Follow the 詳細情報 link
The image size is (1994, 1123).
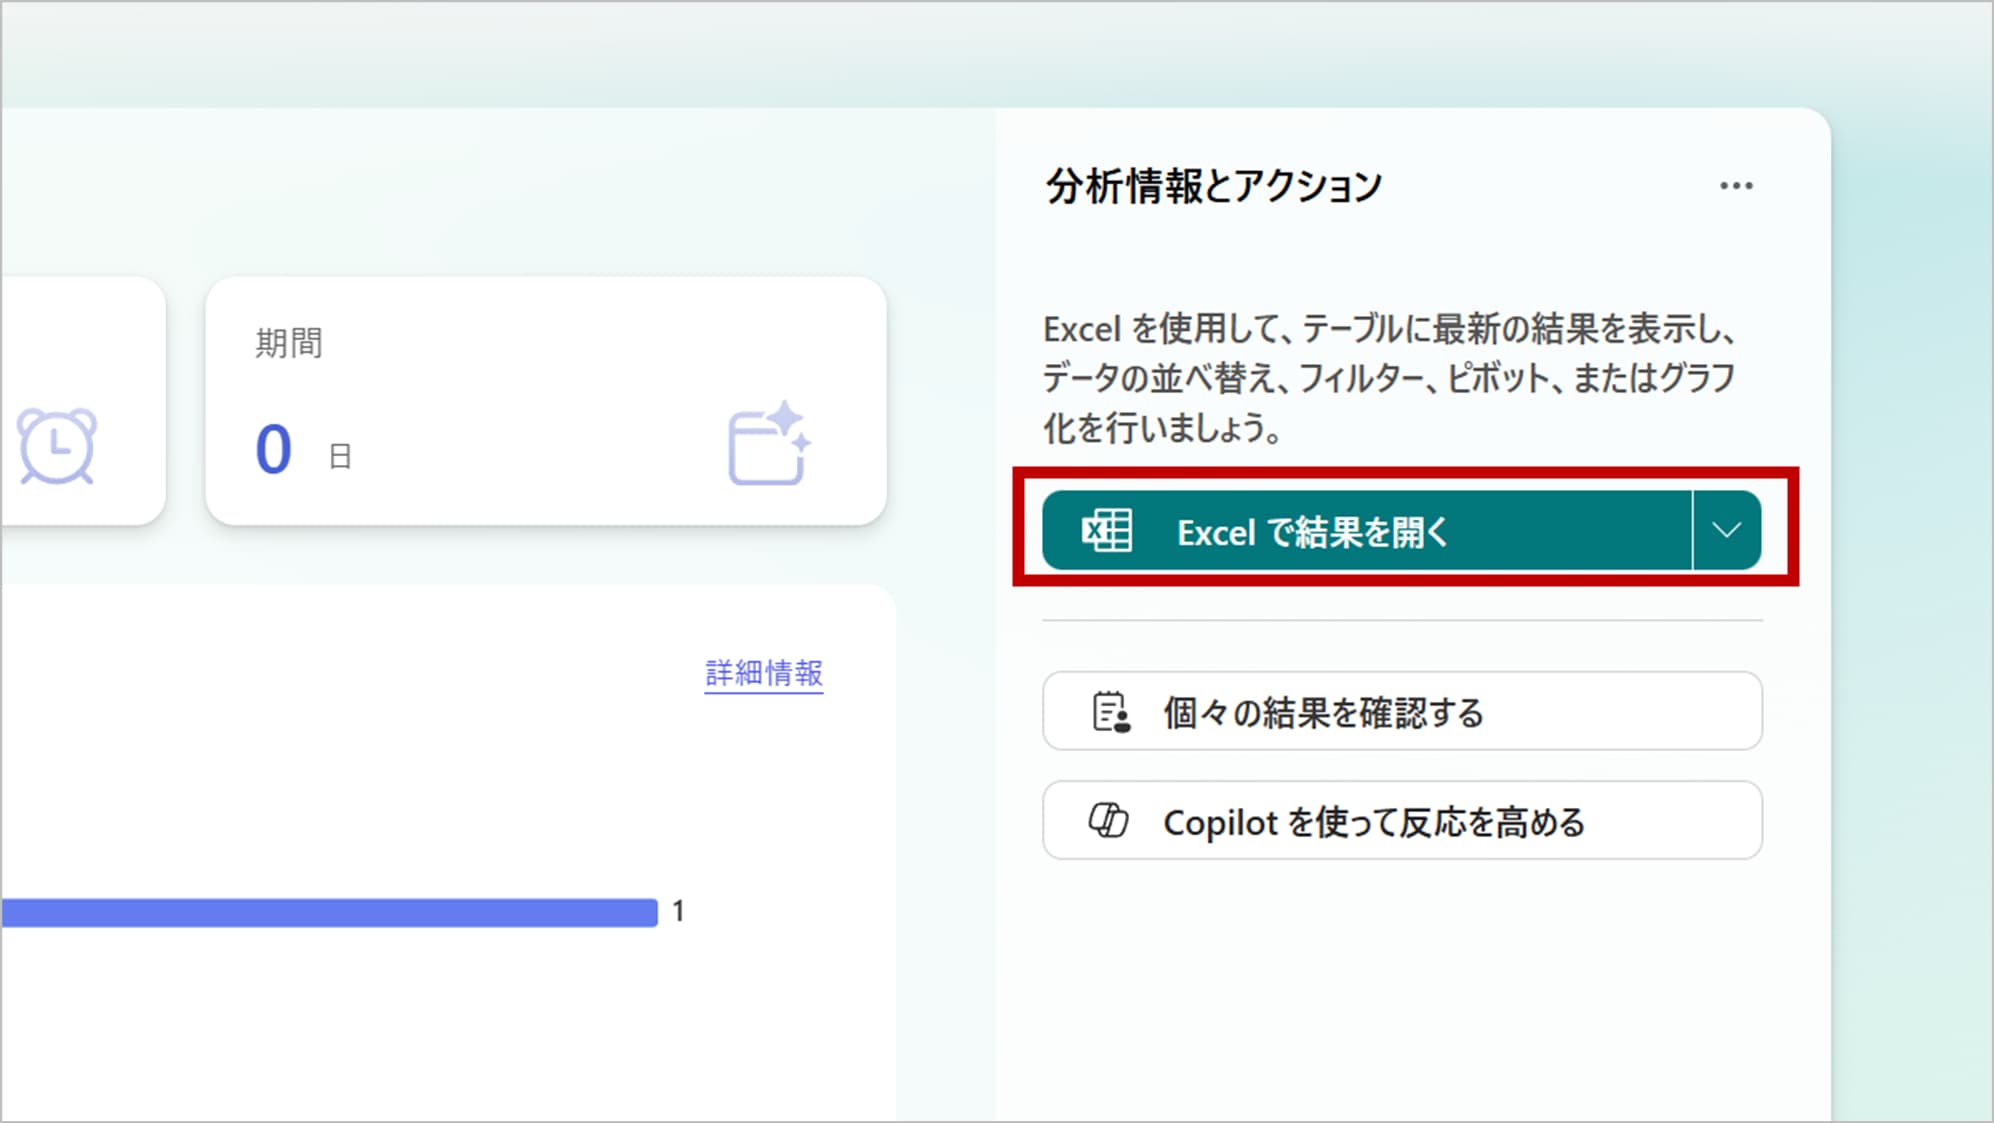pyautogui.click(x=763, y=673)
